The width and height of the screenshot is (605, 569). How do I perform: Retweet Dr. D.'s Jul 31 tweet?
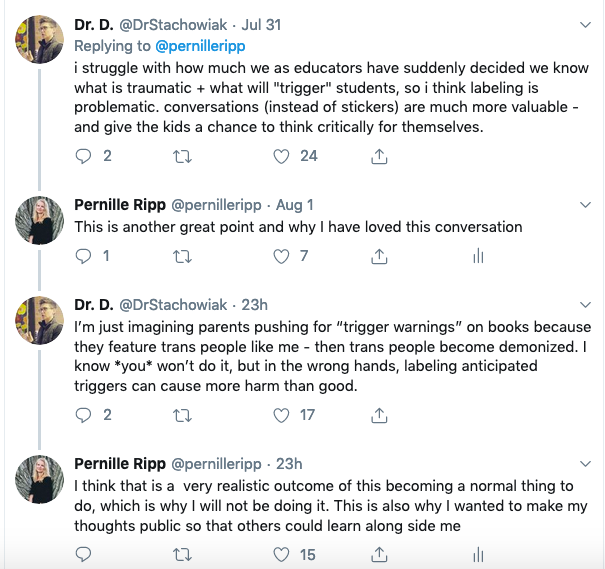182,156
